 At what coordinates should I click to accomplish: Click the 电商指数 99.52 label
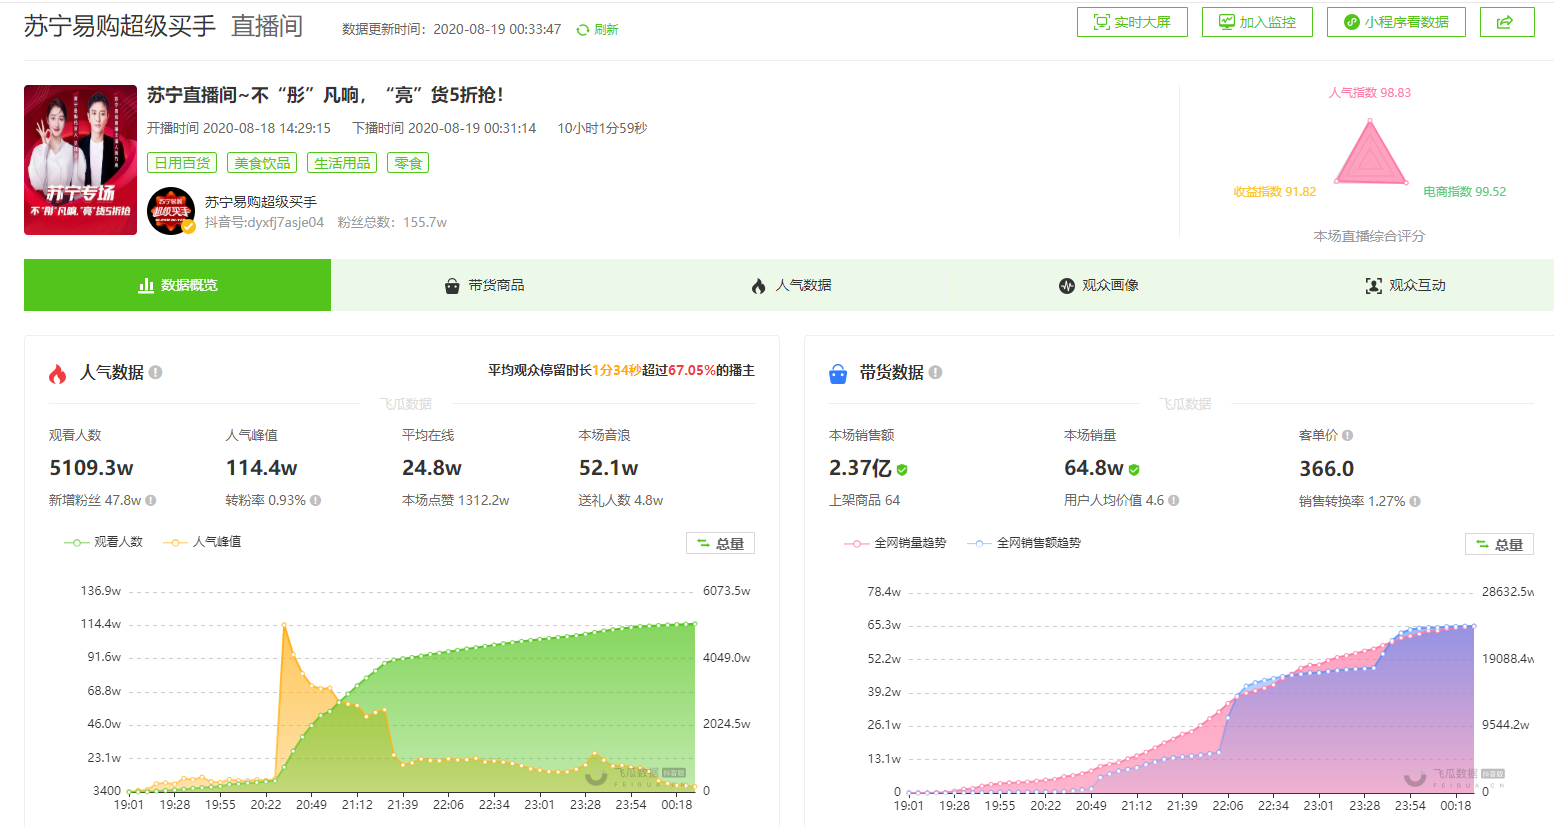pos(1465,191)
